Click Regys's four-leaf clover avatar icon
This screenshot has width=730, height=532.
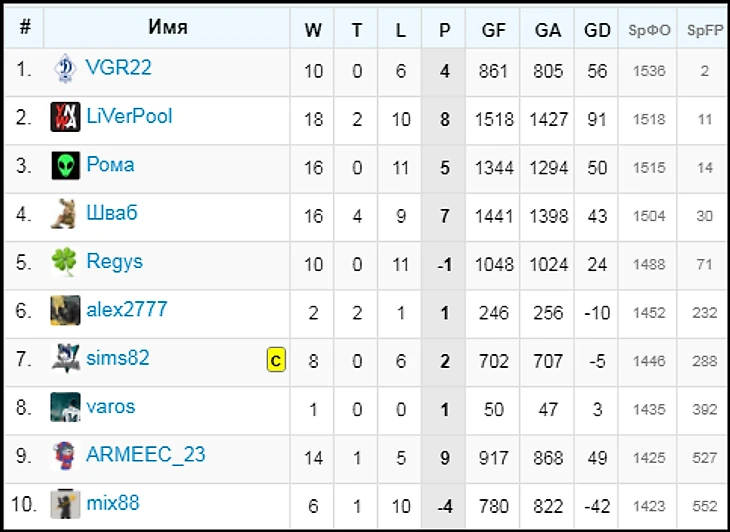66,263
